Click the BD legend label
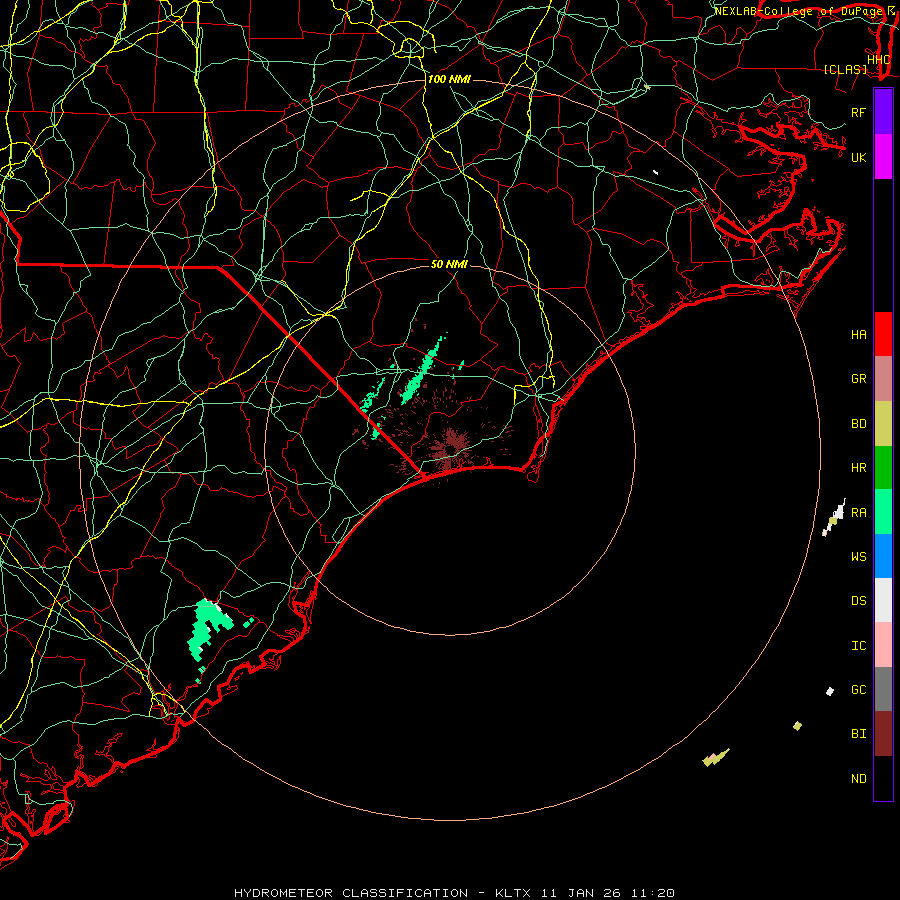 (x=859, y=424)
